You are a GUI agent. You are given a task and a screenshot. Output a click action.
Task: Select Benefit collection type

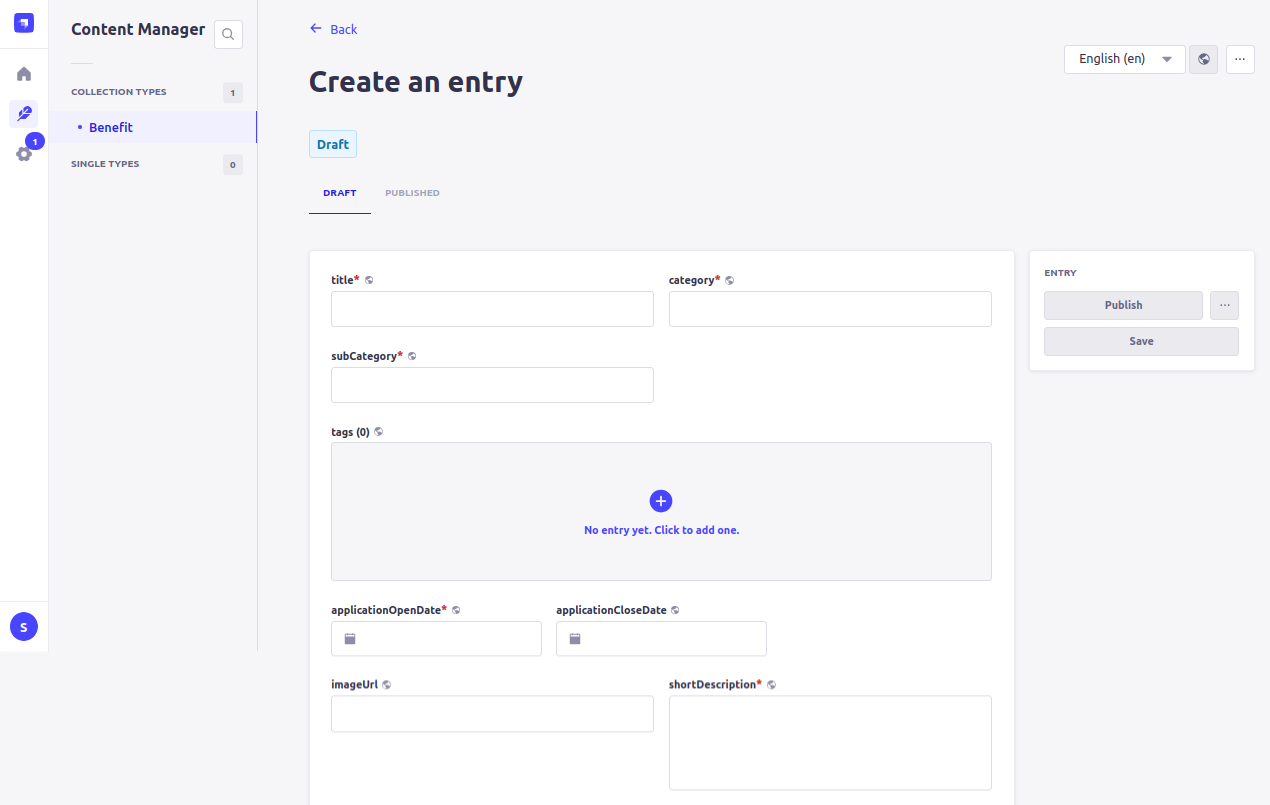pyautogui.click(x=111, y=127)
